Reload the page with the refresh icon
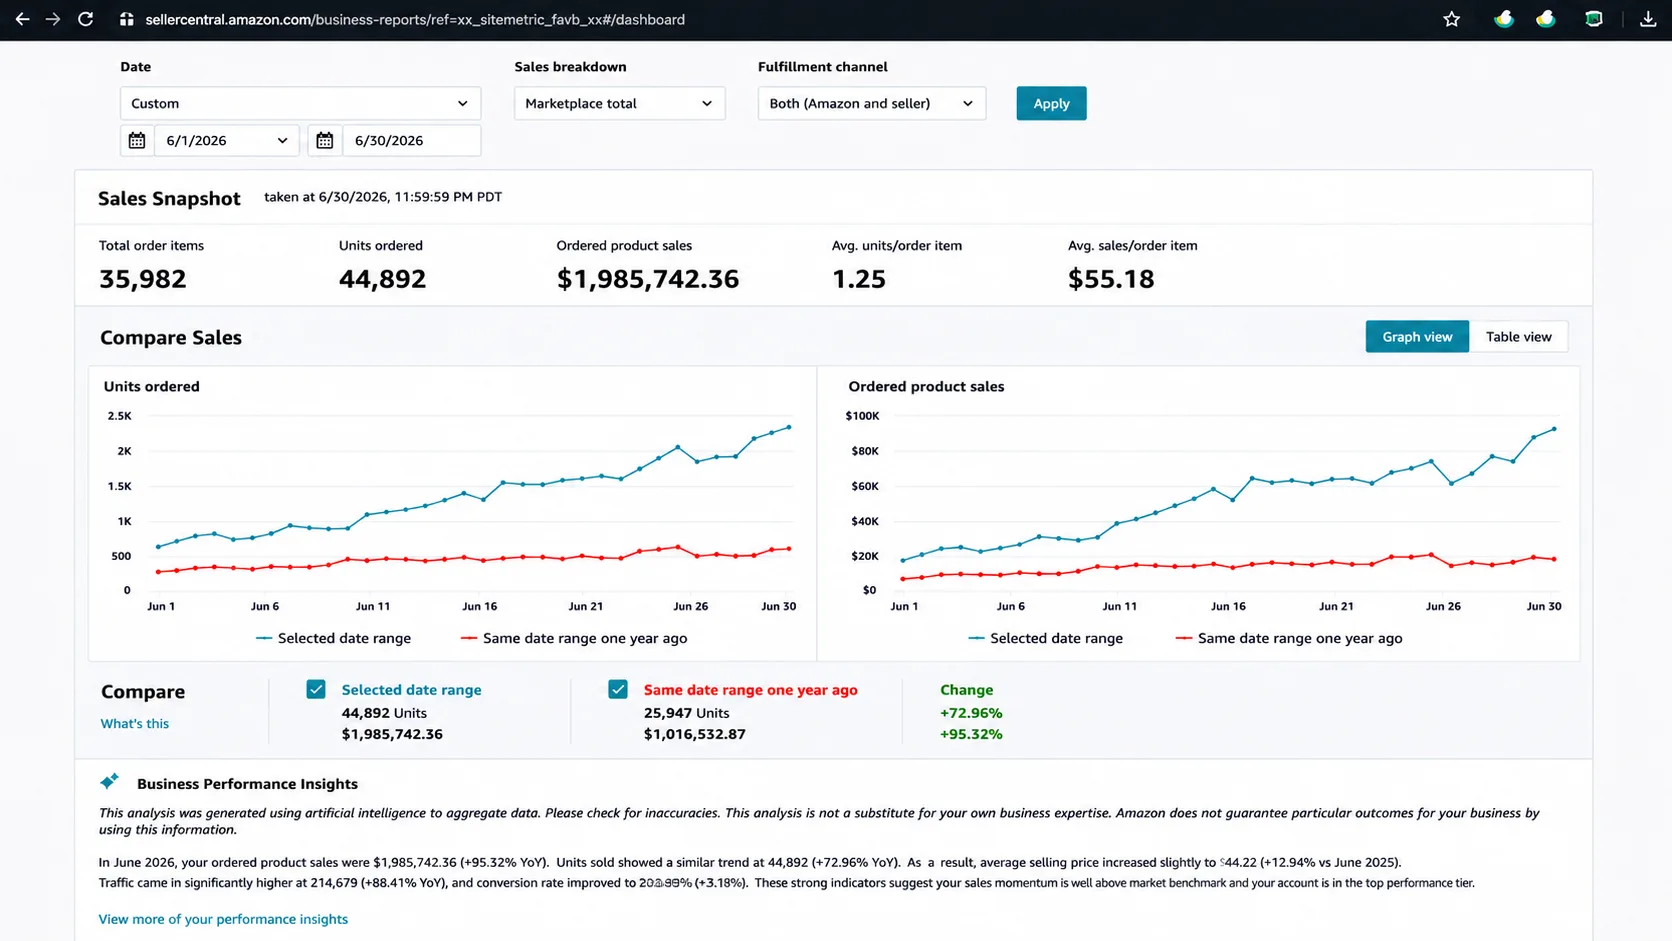1672x941 pixels. [86, 19]
